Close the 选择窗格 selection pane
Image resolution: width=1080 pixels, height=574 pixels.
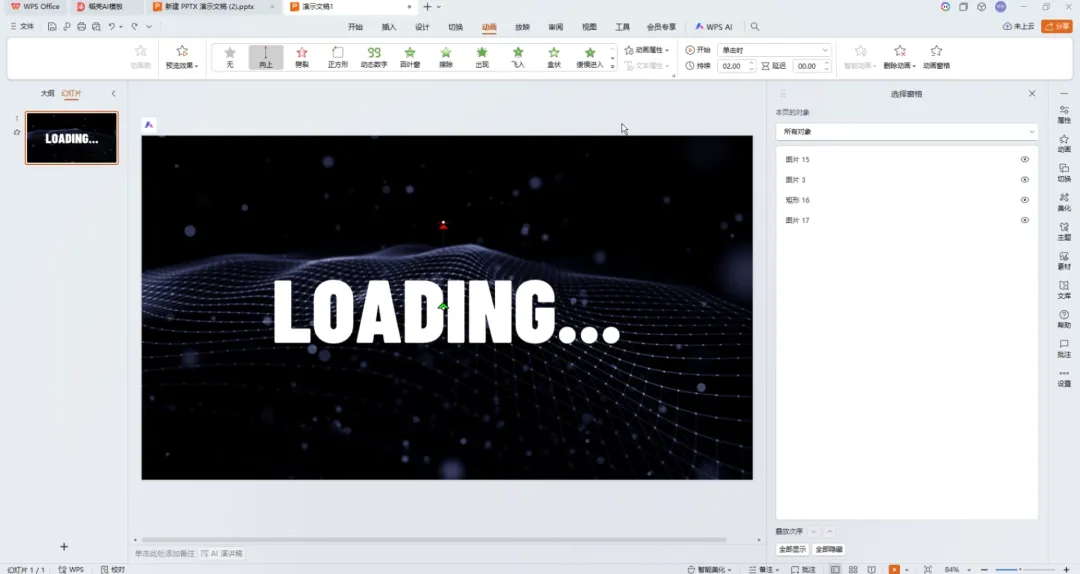pos(1032,94)
